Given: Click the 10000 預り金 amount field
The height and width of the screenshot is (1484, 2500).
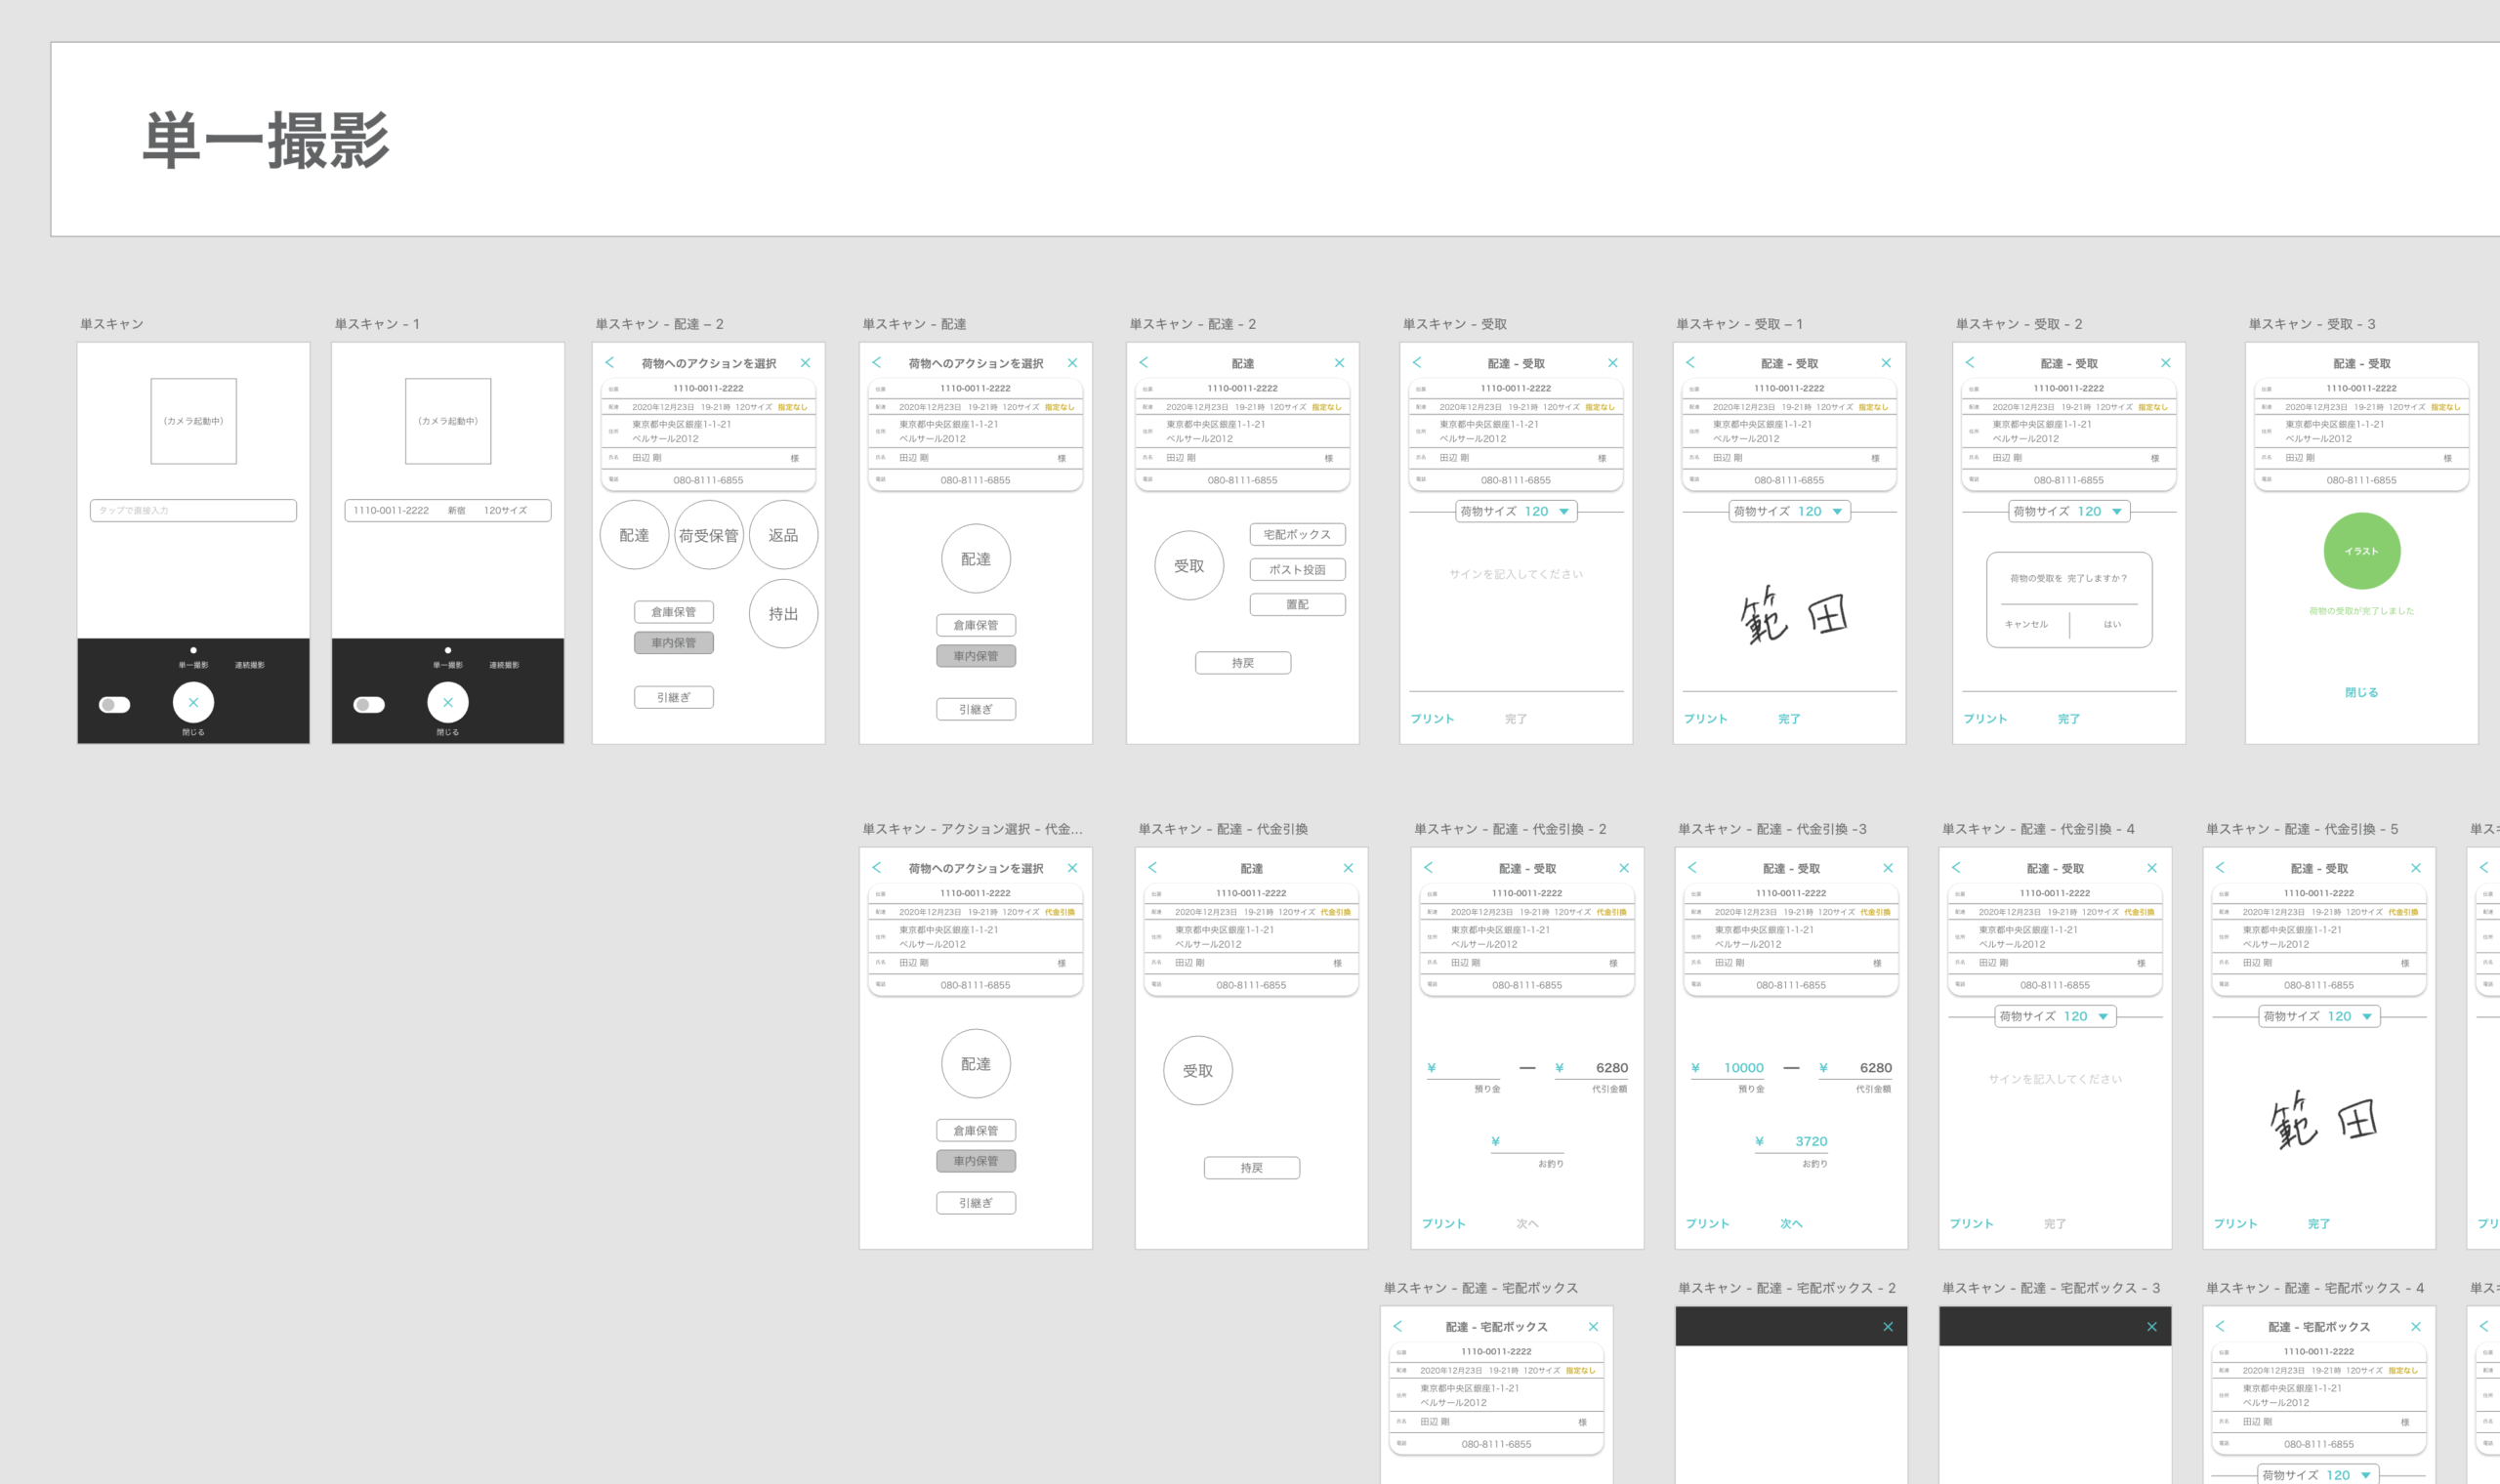Looking at the screenshot, I should coord(1742,1068).
